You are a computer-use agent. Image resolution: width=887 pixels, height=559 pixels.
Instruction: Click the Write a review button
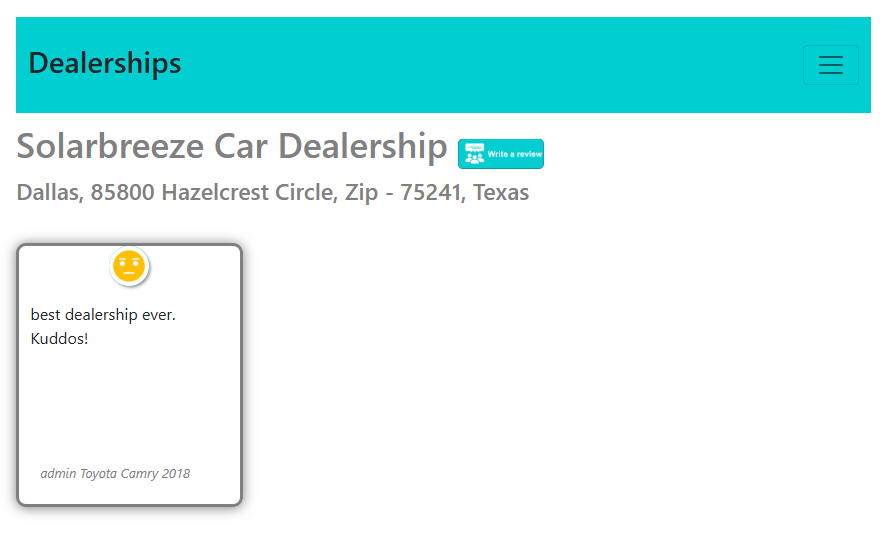(501, 154)
